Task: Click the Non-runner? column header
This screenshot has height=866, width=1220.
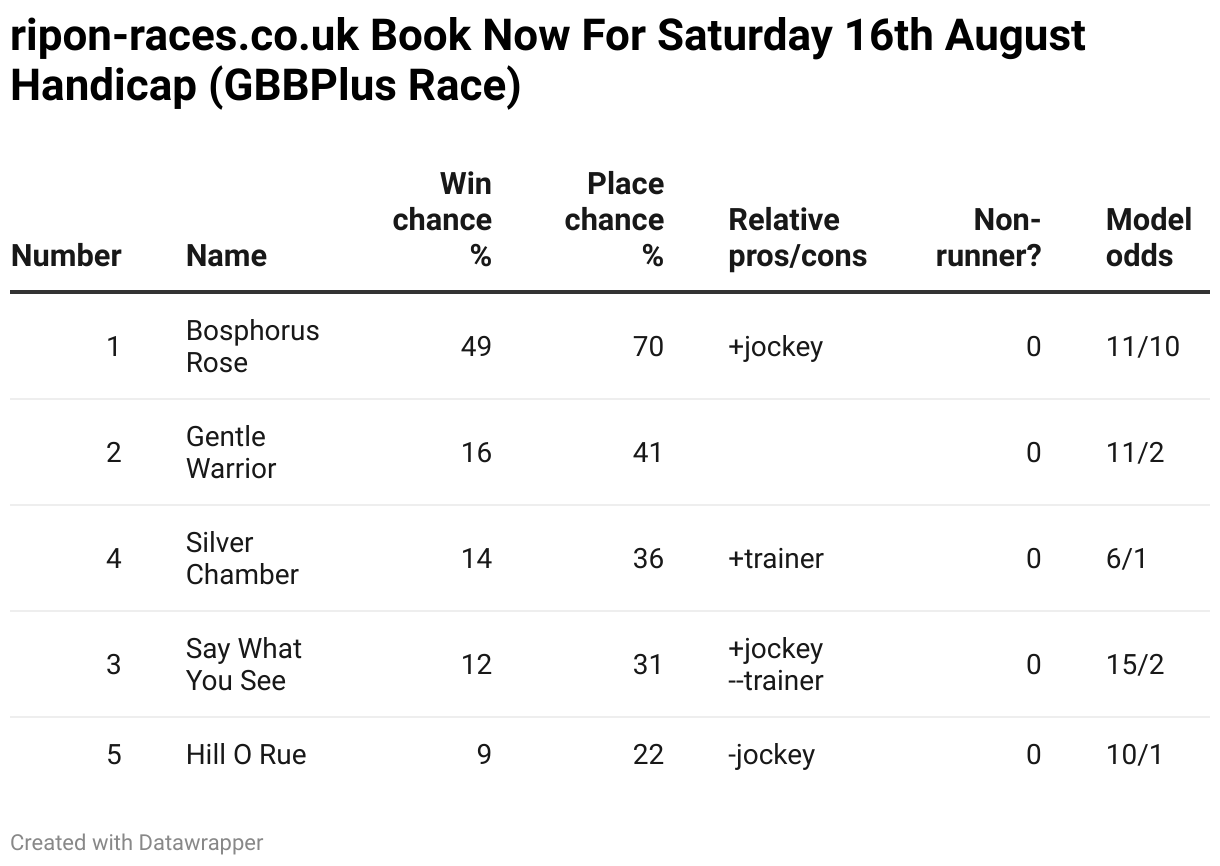Action: 988,237
